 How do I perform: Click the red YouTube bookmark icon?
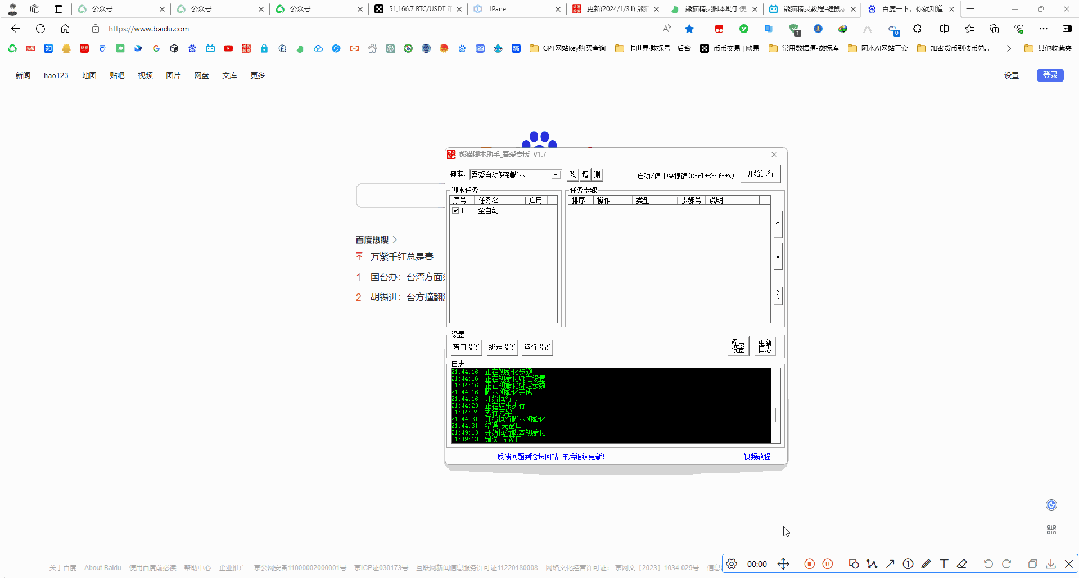click(x=227, y=49)
